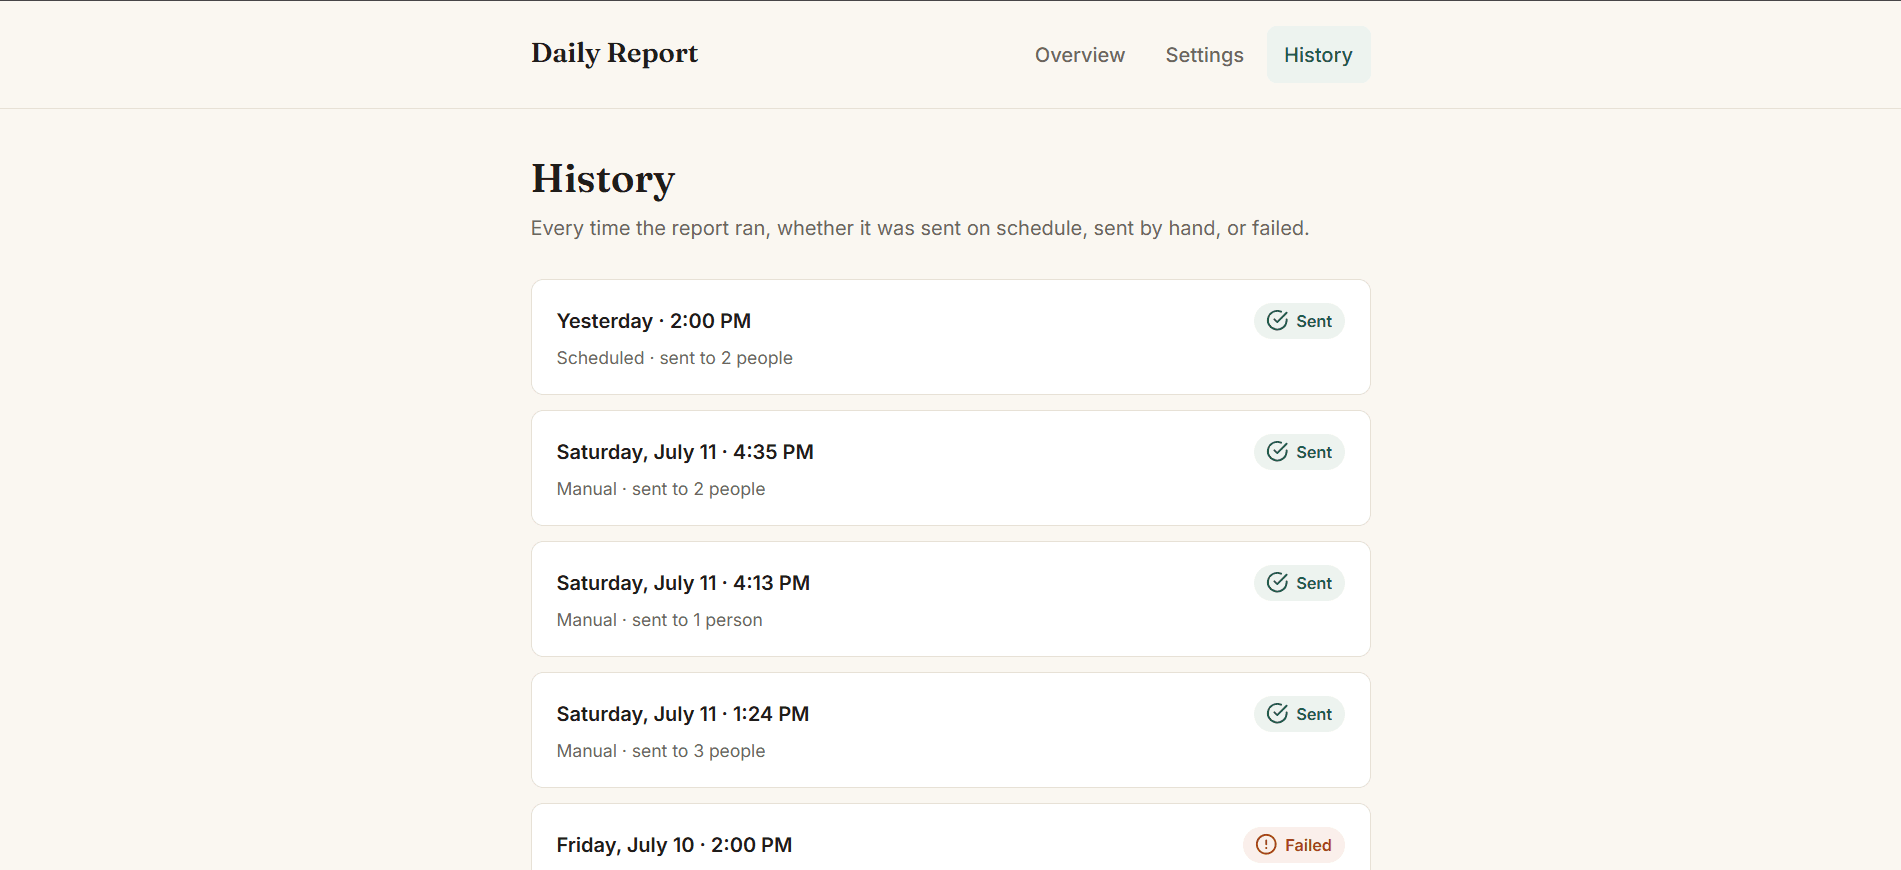This screenshot has width=1901, height=870.
Task: Click the Sent check icon for 4:35 PM entry
Action: [1277, 452]
